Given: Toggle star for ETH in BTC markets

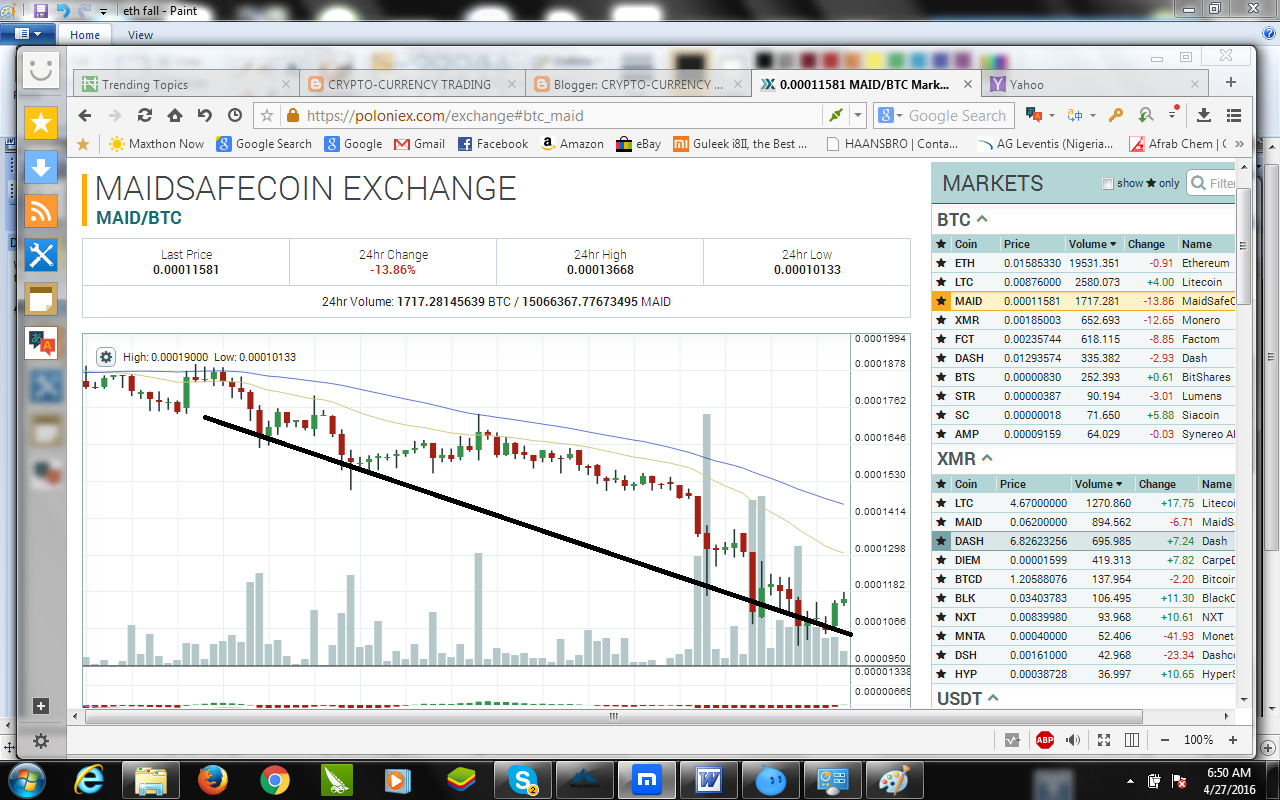Looking at the screenshot, I should click(x=941, y=263).
